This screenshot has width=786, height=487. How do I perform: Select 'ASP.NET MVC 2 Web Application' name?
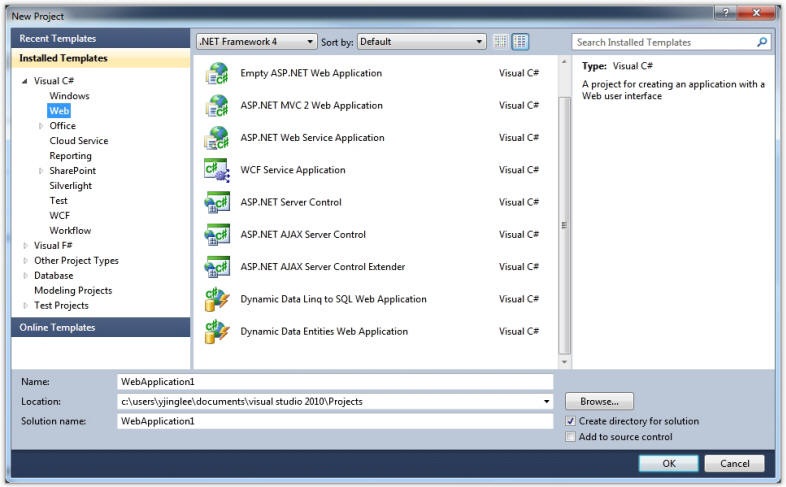(311, 106)
